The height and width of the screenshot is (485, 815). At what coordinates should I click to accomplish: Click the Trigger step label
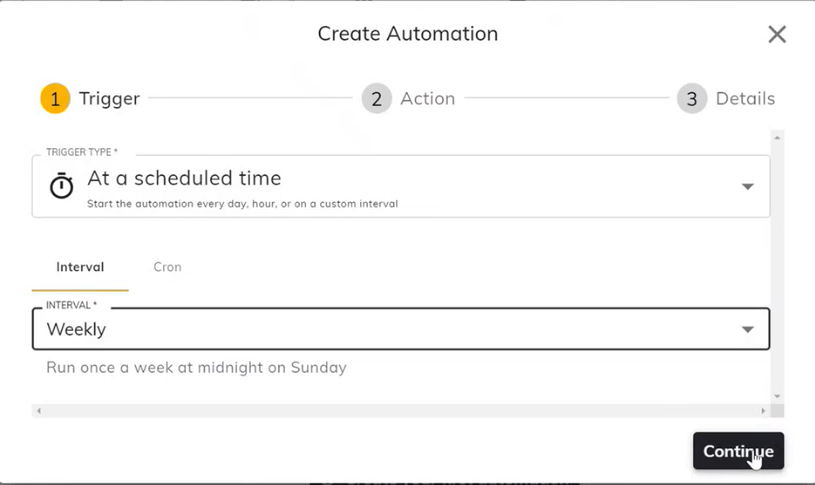pyautogui.click(x=109, y=98)
